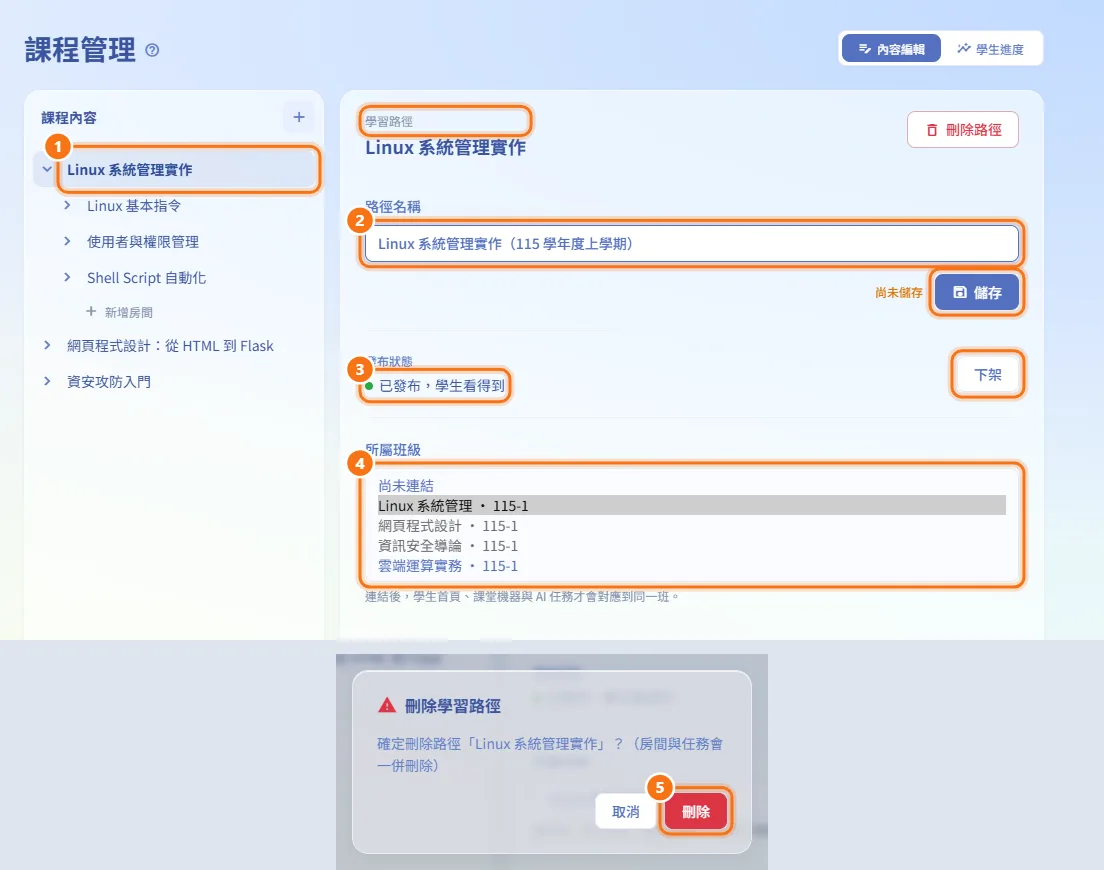Add new course content with plus icon

tap(299, 117)
